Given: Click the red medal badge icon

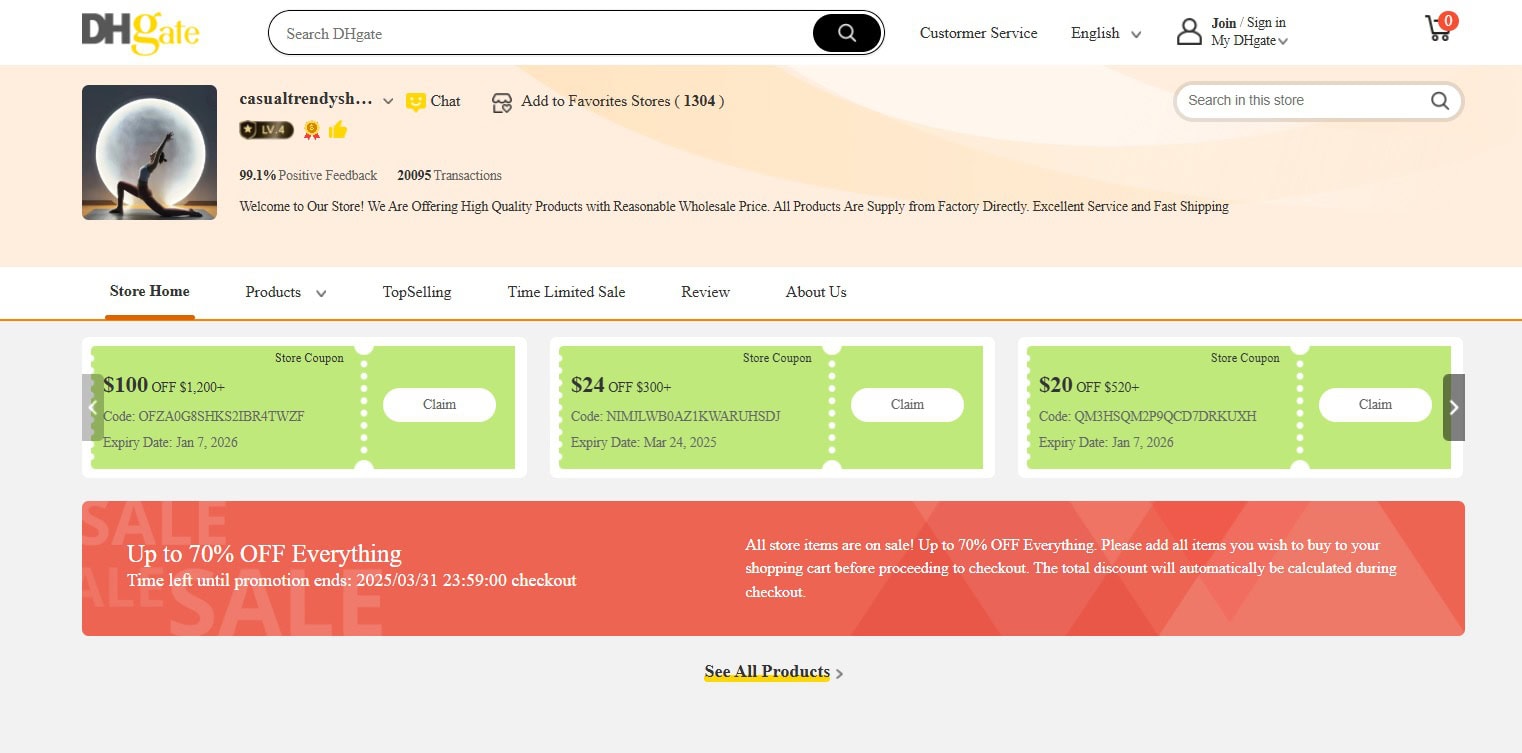Looking at the screenshot, I should pyautogui.click(x=312, y=130).
